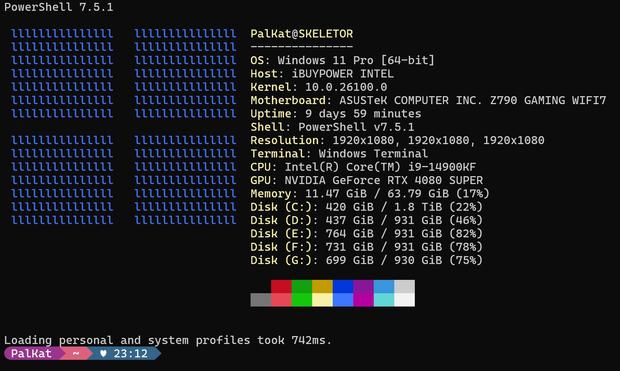Select the dark red swatch in the top row
Screen dimensions: 620x371
point(282,287)
